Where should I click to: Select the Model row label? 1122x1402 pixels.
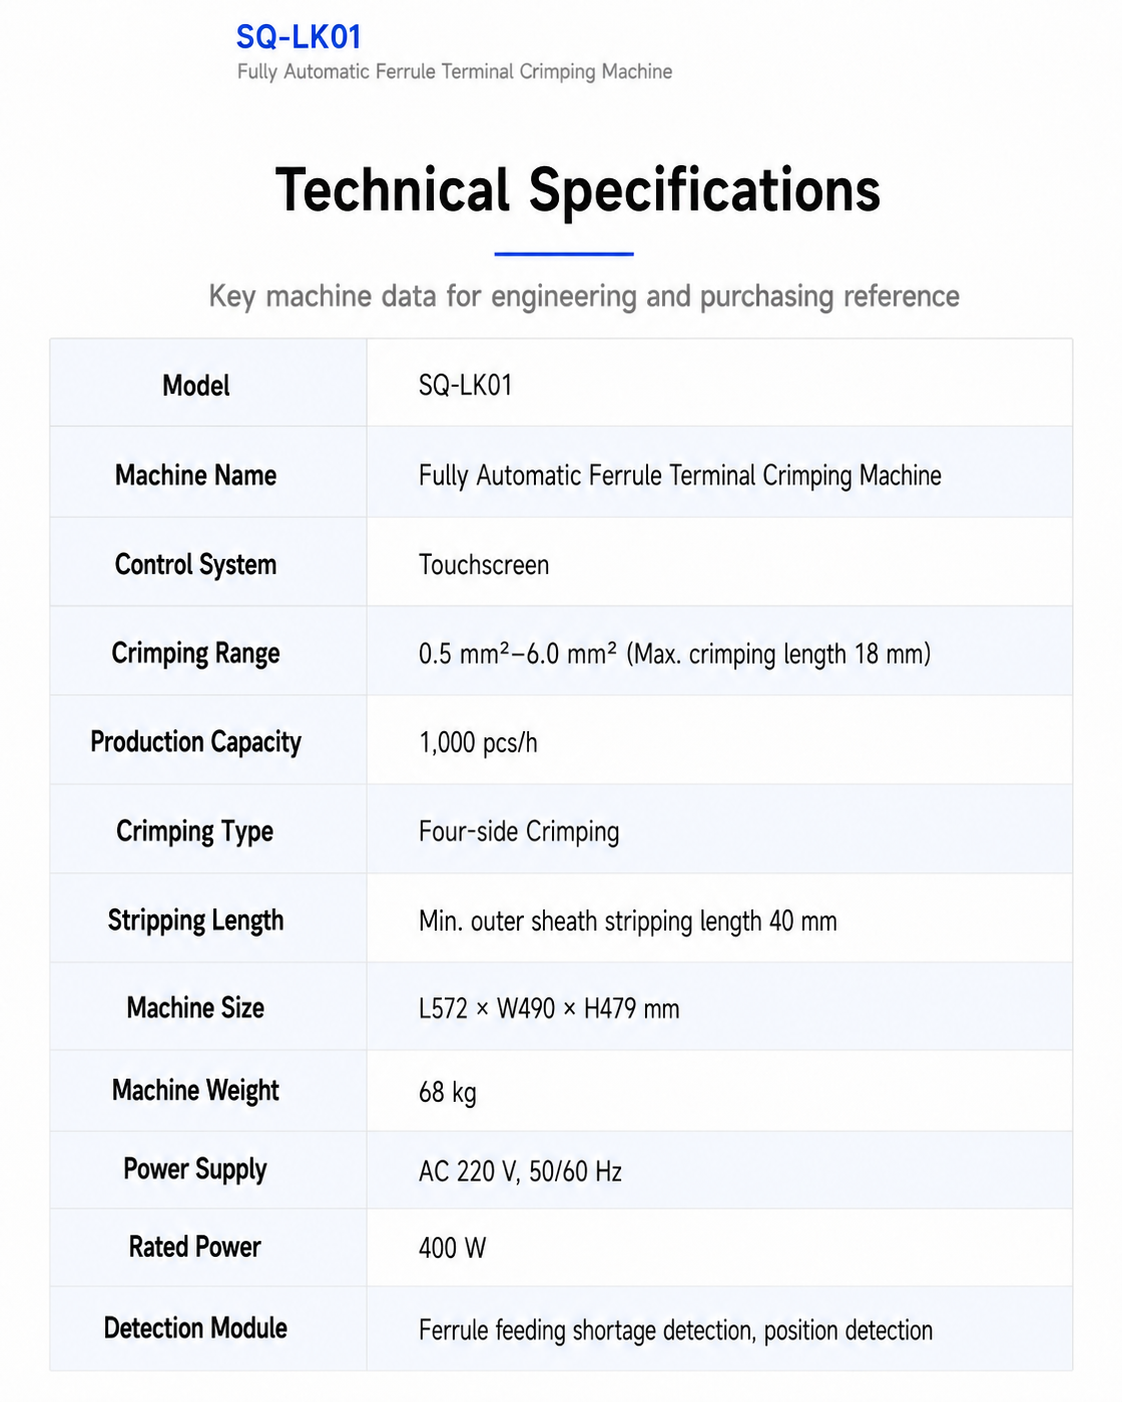click(x=196, y=386)
